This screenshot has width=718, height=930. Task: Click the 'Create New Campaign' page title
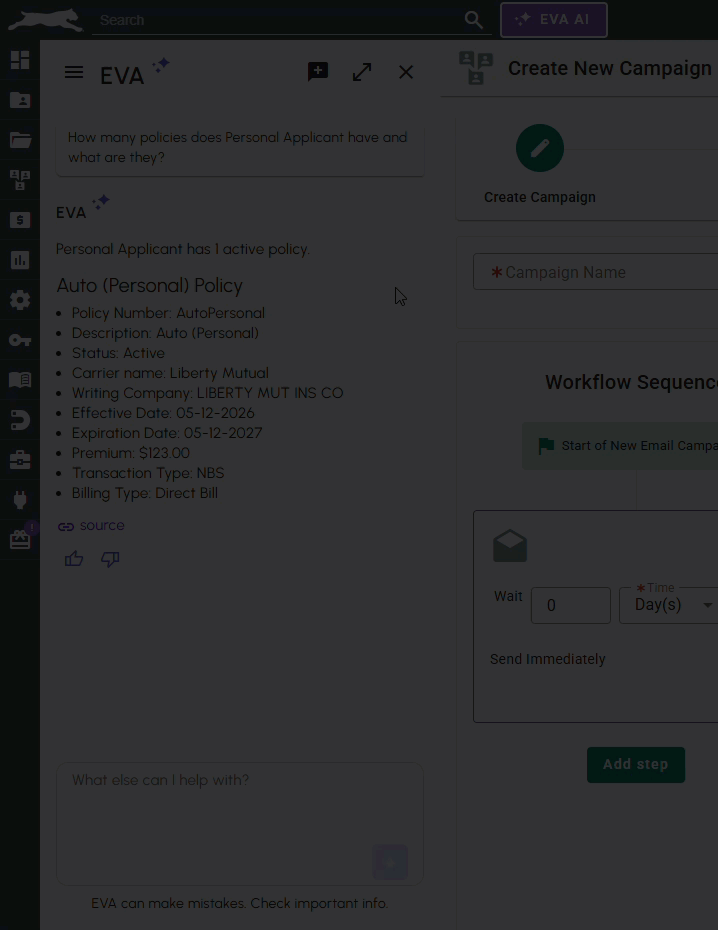point(609,68)
